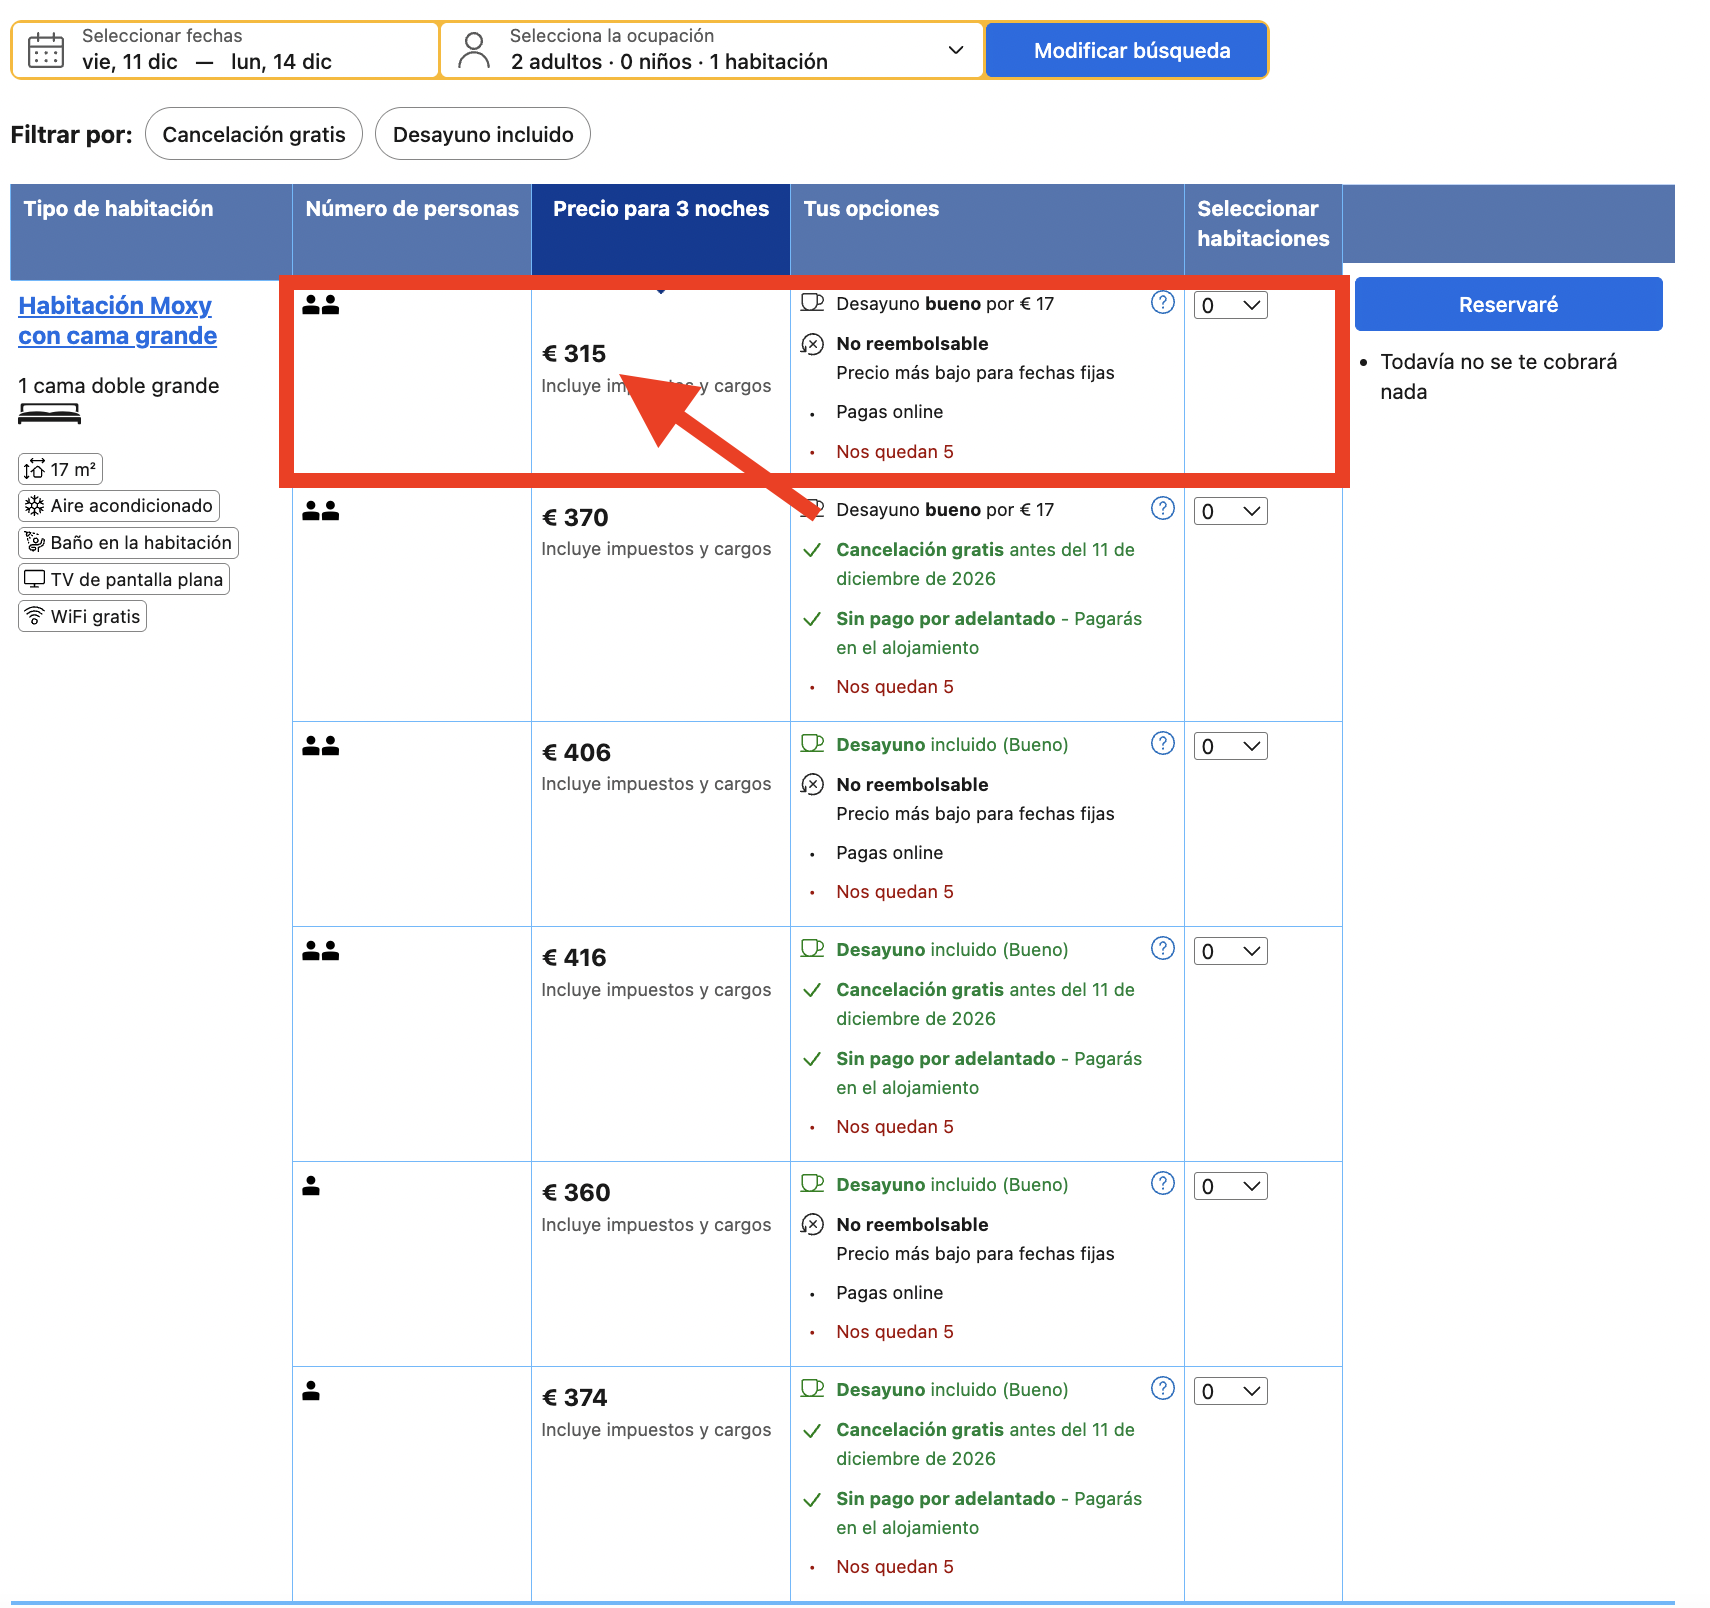The height and width of the screenshot is (1608, 1710).
Task: Open room quantity dropdown for €416 option
Action: click(1230, 952)
